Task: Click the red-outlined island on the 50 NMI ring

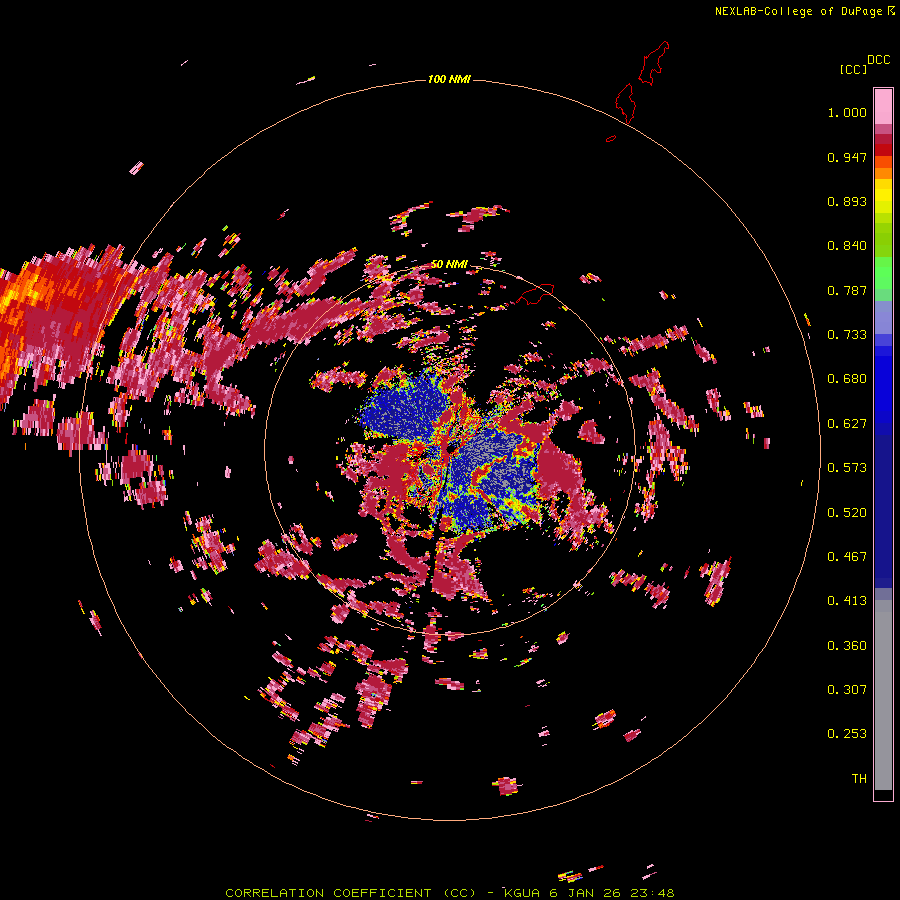Action: tap(536, 294)
